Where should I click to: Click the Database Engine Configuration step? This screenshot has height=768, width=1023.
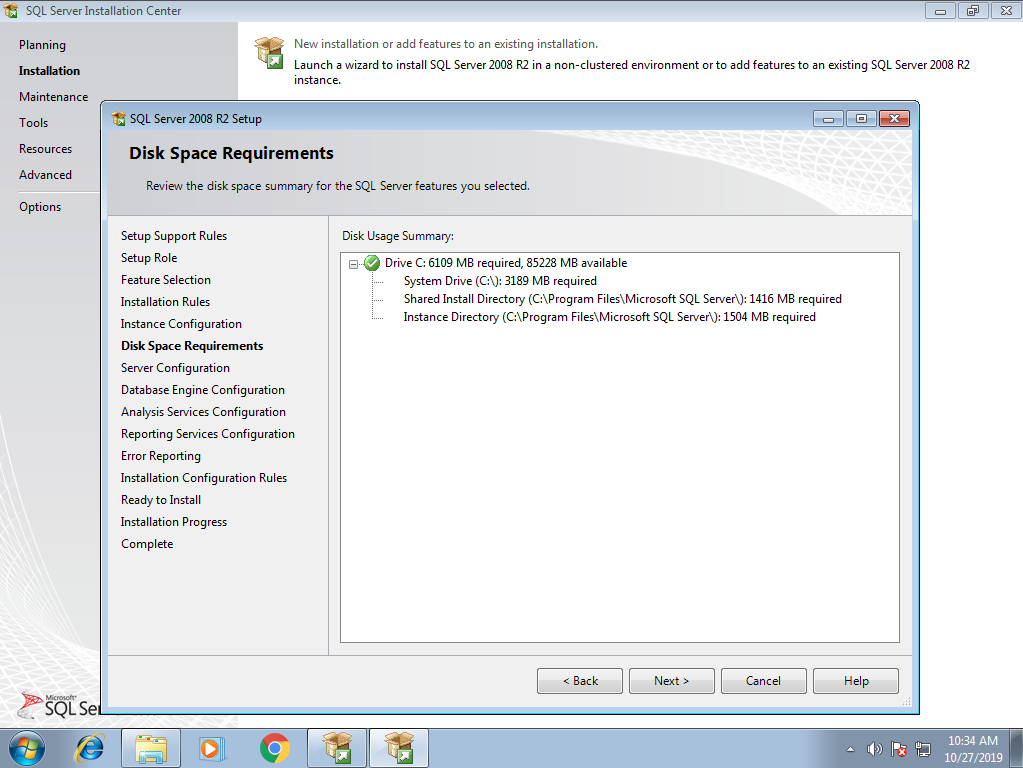coord(203,390)
